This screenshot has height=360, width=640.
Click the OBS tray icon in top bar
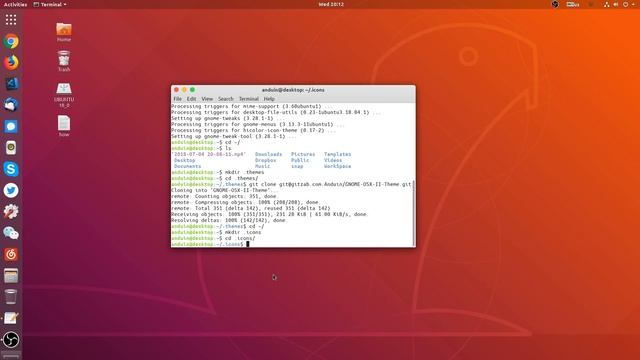pos(555,4)
